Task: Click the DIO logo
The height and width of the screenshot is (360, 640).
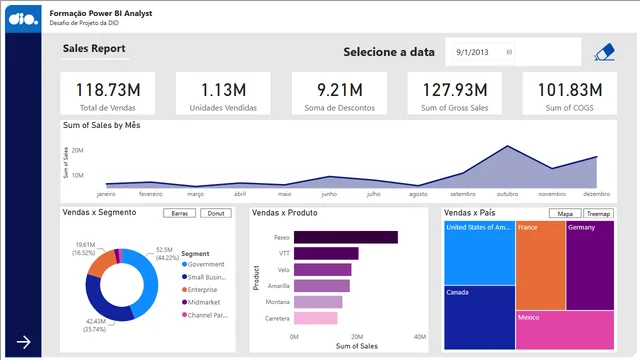Action: [x=23, y=19]
